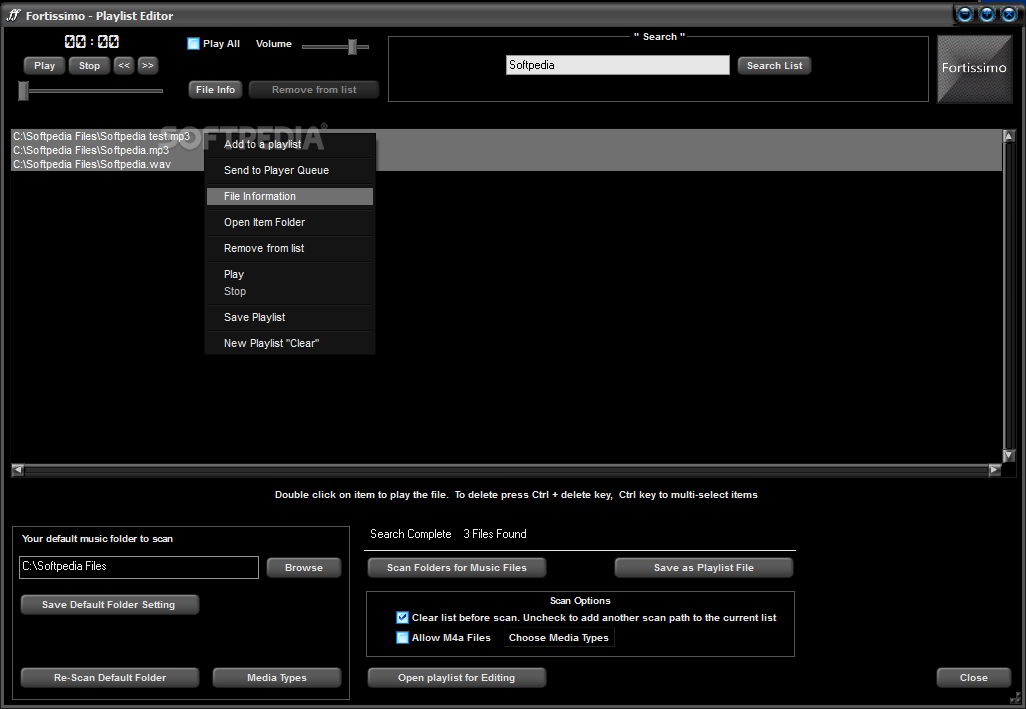Start playback with the Play button
1026x709 pixels.
click(x=44, y=65)
